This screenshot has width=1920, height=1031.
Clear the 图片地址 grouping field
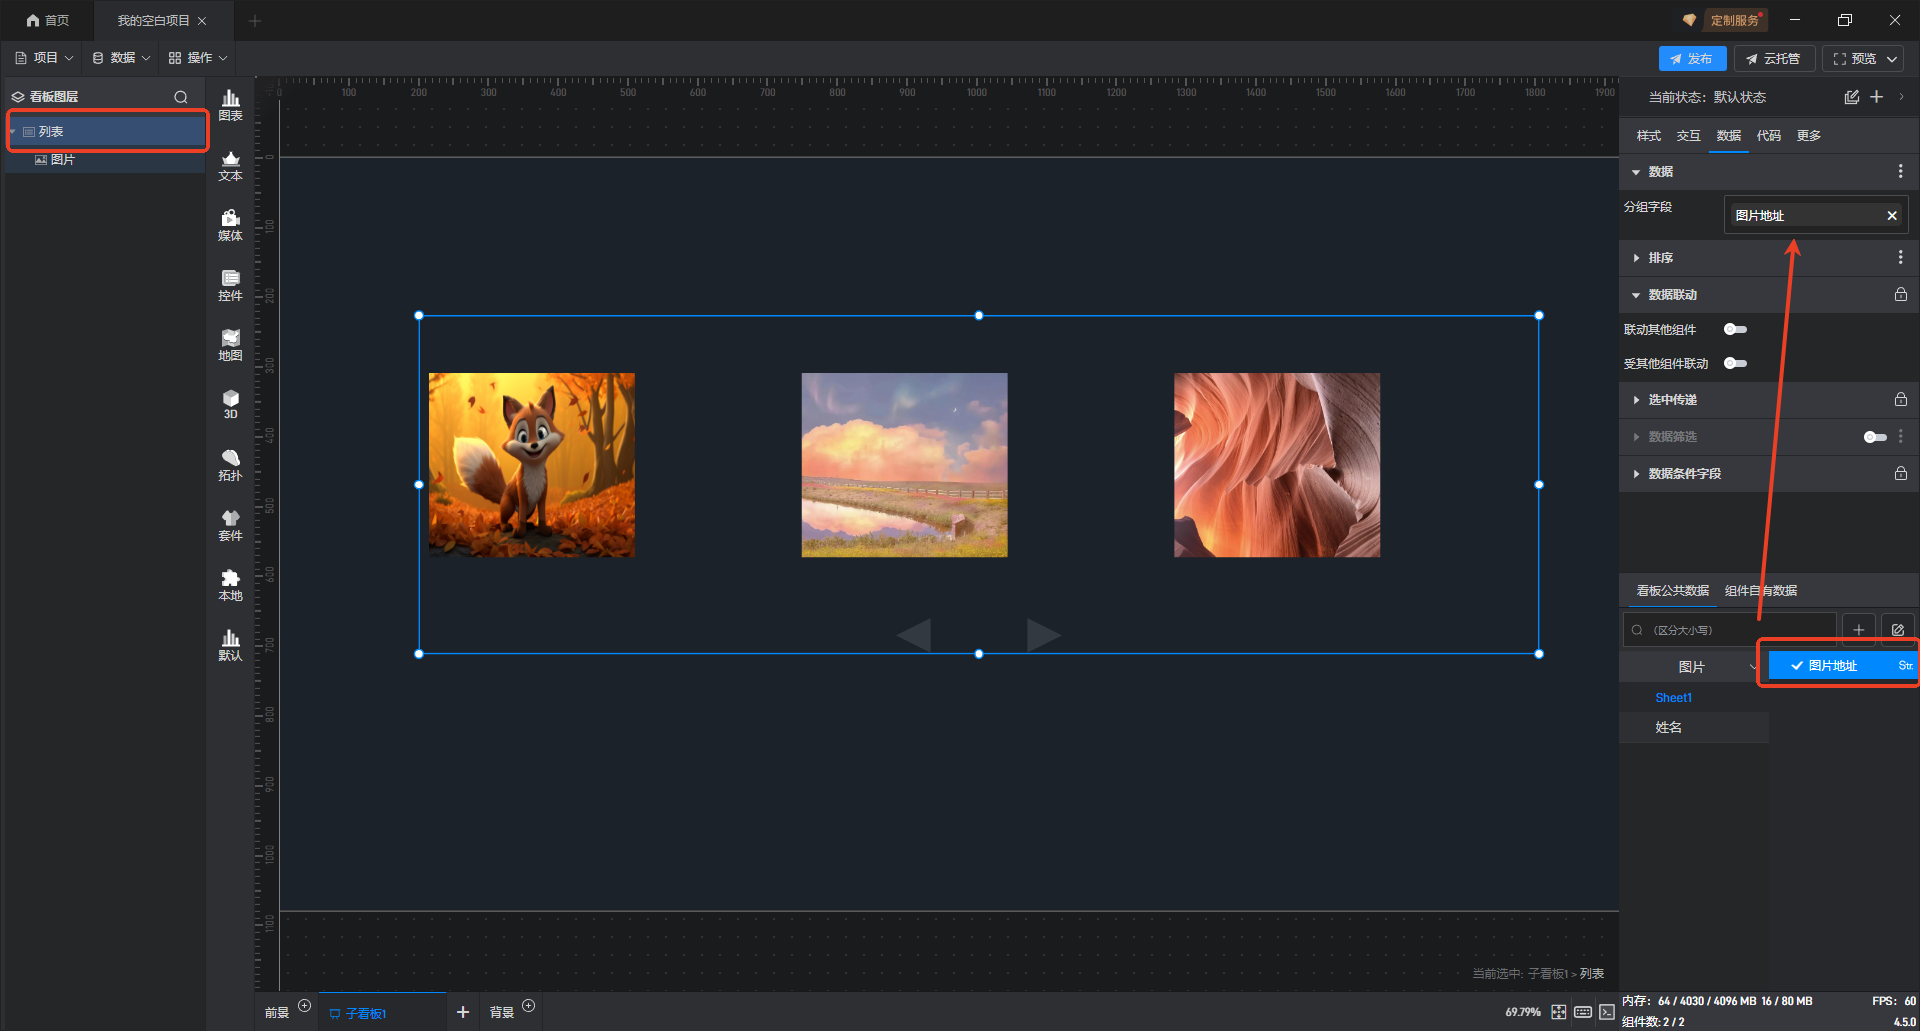tap(1891, 216)
